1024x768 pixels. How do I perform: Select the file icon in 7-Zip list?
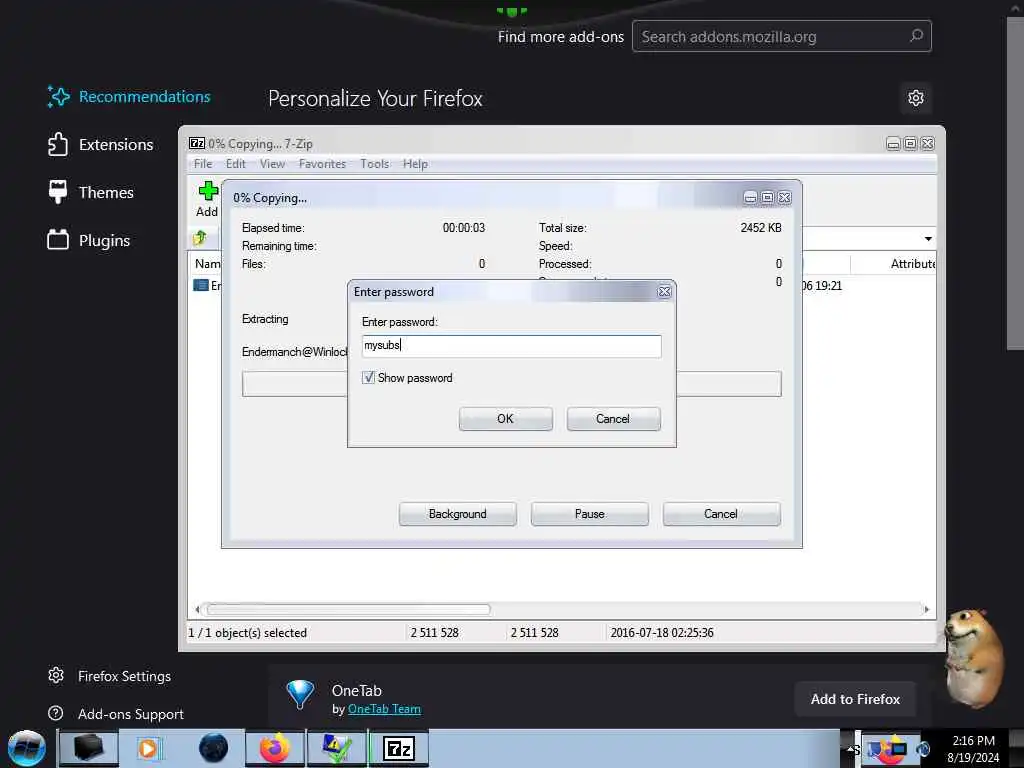(200, 285)
